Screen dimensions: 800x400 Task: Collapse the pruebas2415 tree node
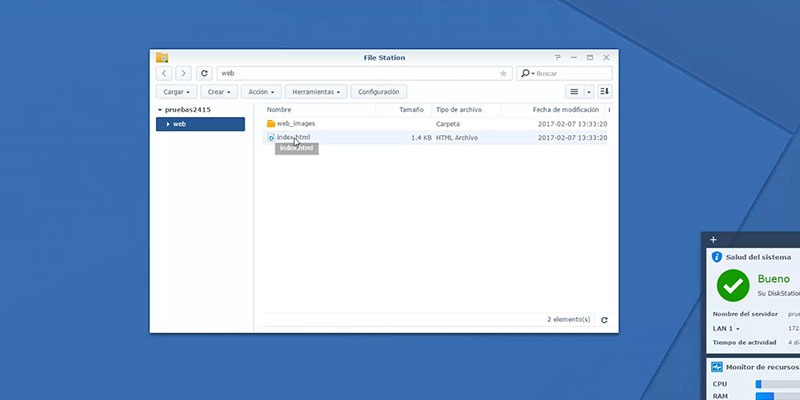tap(160, 110)
